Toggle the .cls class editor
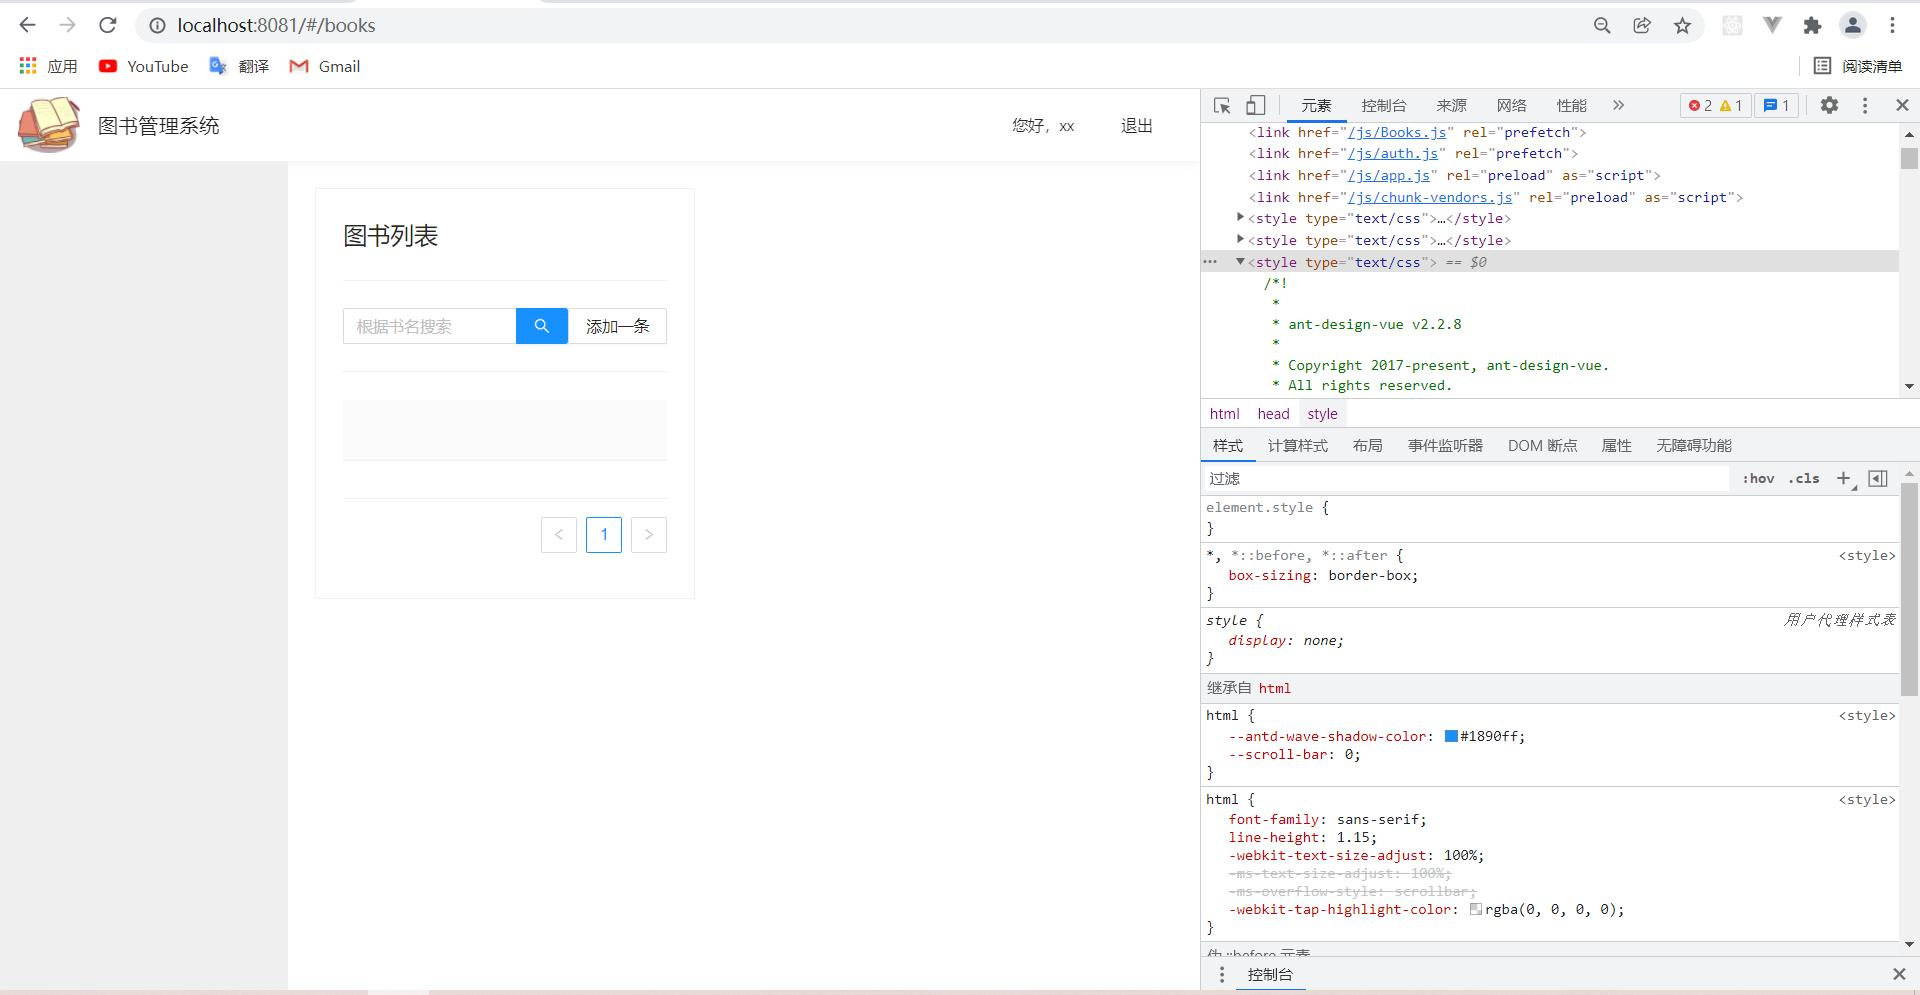Screen dimensions: 1920x995 (x=1804, y=479)
